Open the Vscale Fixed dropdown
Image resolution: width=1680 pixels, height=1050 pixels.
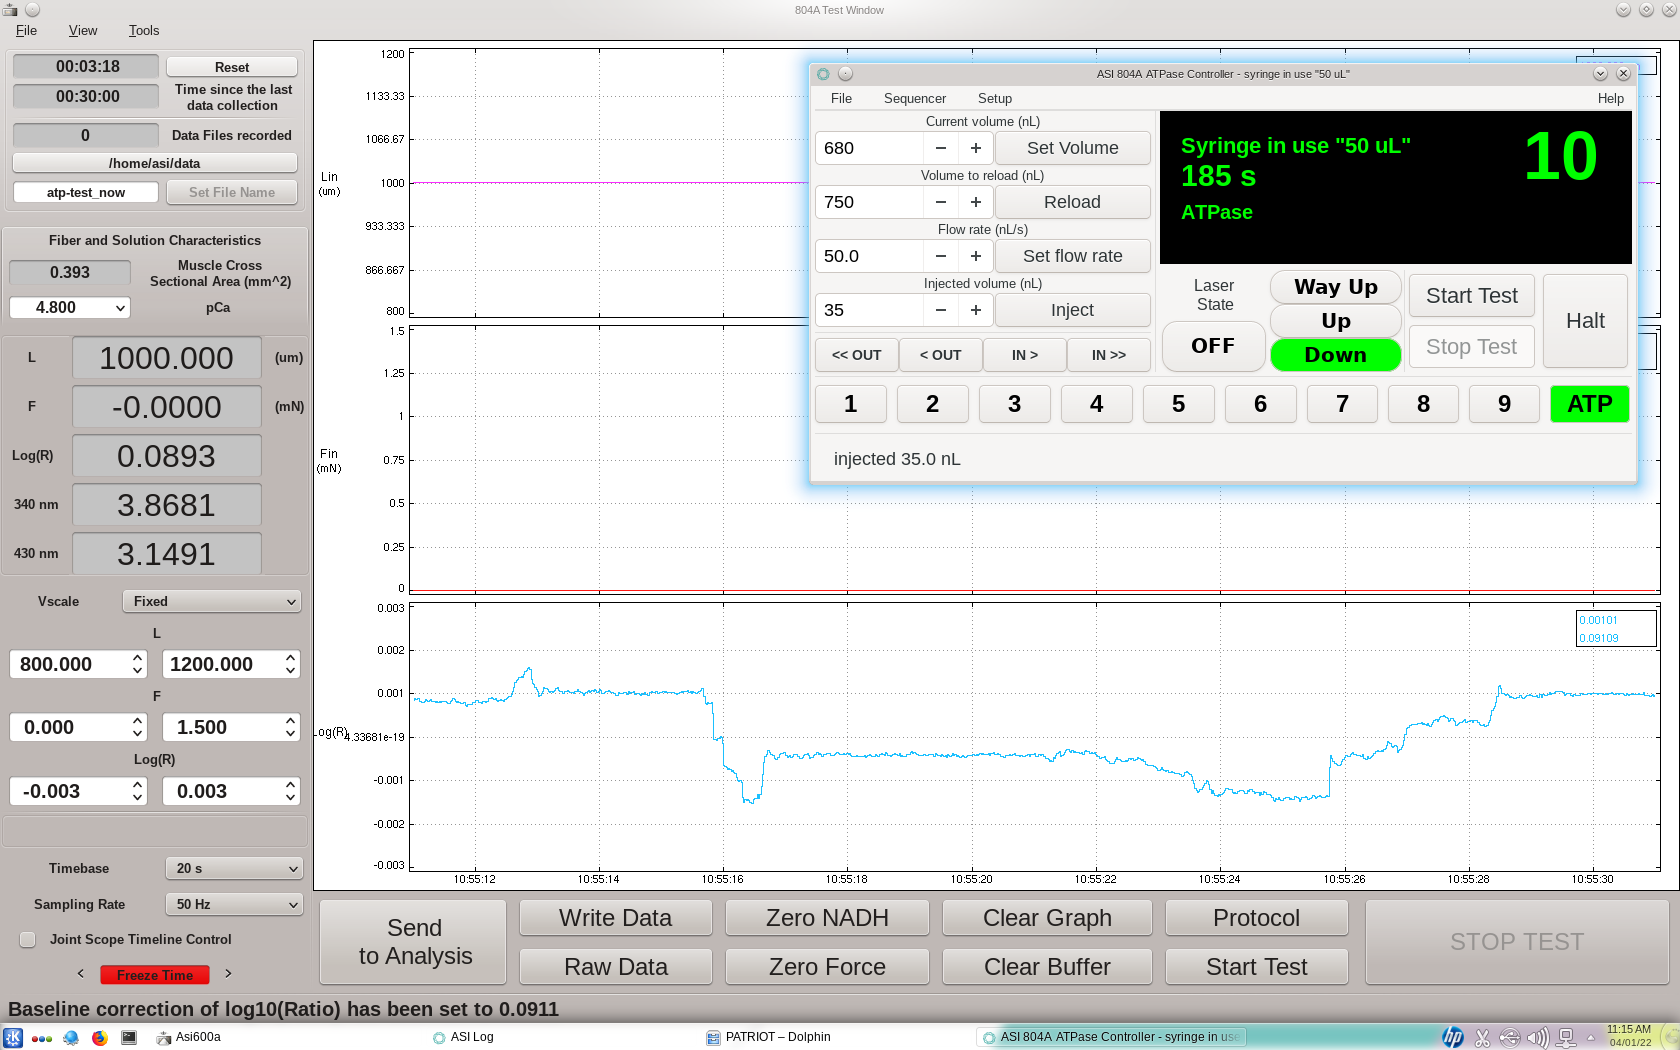tap(211, 601)
